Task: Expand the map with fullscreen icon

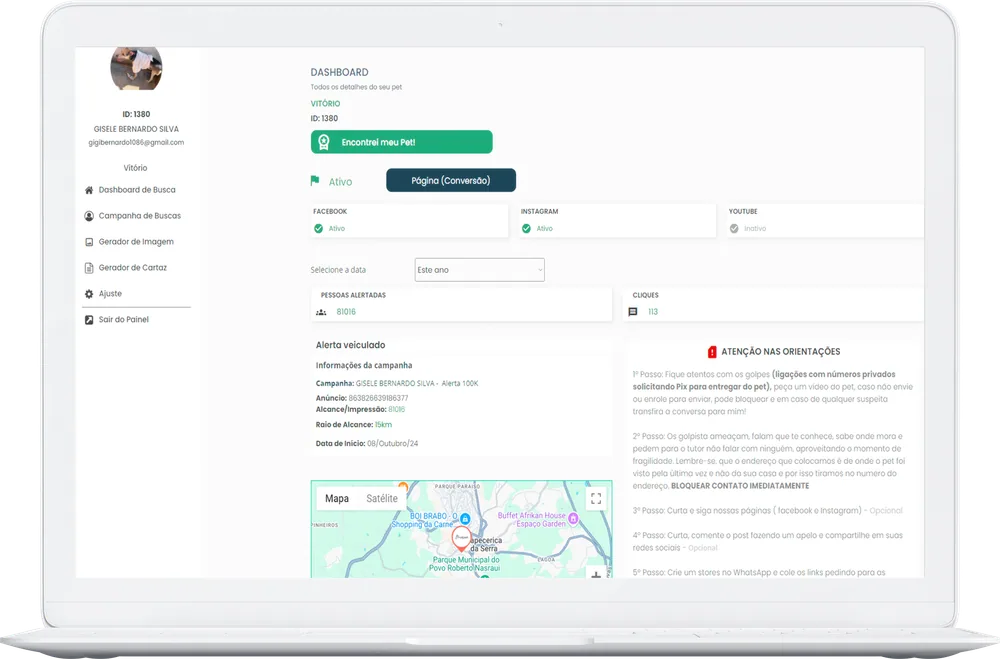Action: click(596, 499)
